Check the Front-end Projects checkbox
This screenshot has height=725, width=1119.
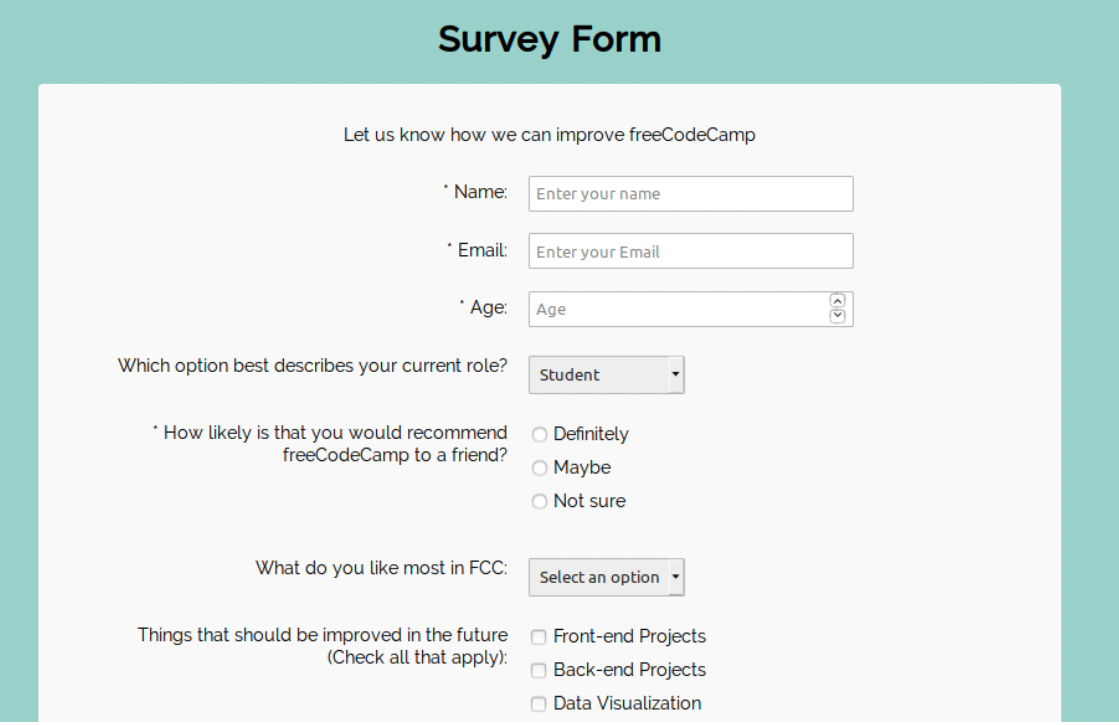(538, 636)
